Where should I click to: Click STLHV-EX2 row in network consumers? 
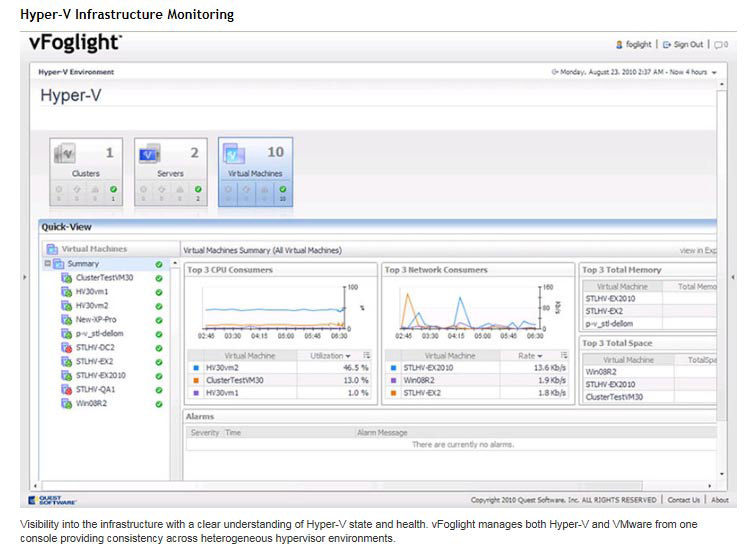coord(477,393)
